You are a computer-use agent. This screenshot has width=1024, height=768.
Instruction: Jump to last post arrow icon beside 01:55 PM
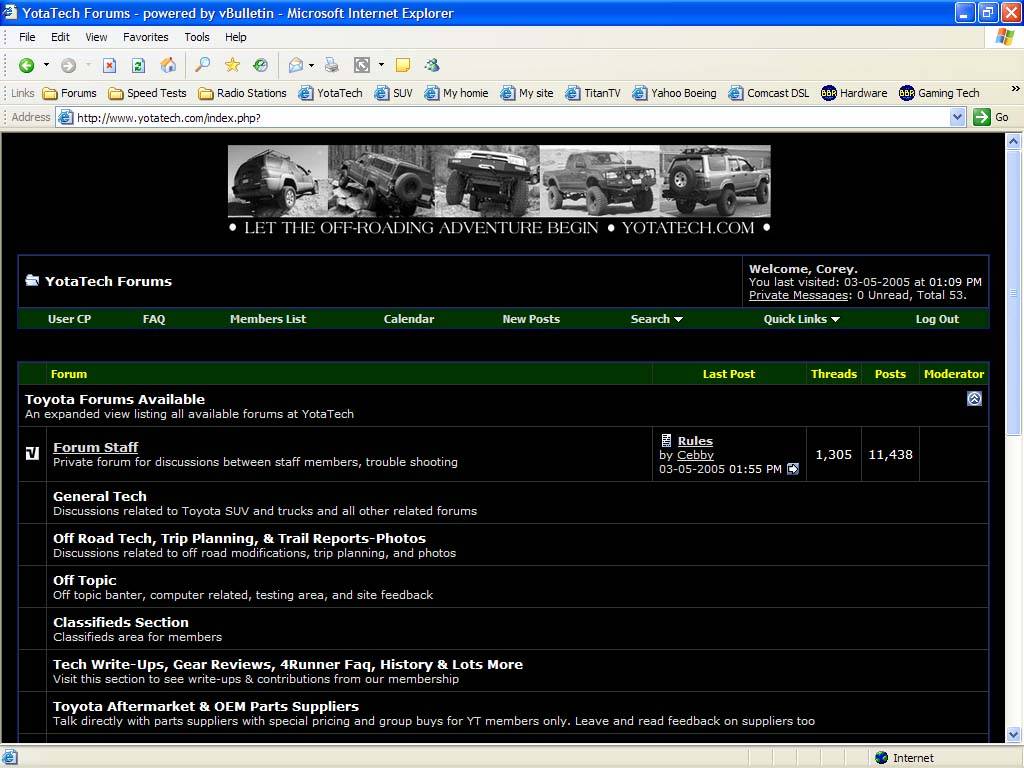click(x=793, y=469)
